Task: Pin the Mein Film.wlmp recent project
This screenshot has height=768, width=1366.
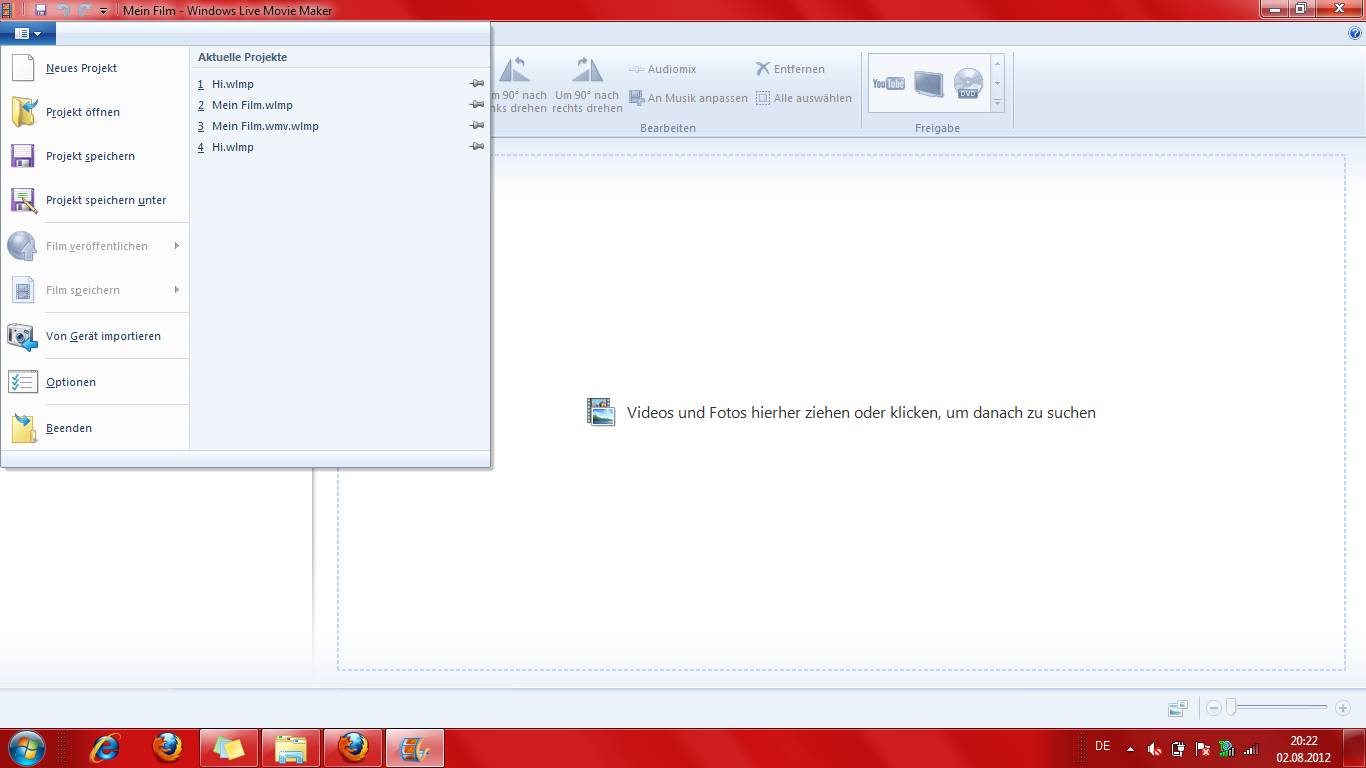Action: pos(477,105)
